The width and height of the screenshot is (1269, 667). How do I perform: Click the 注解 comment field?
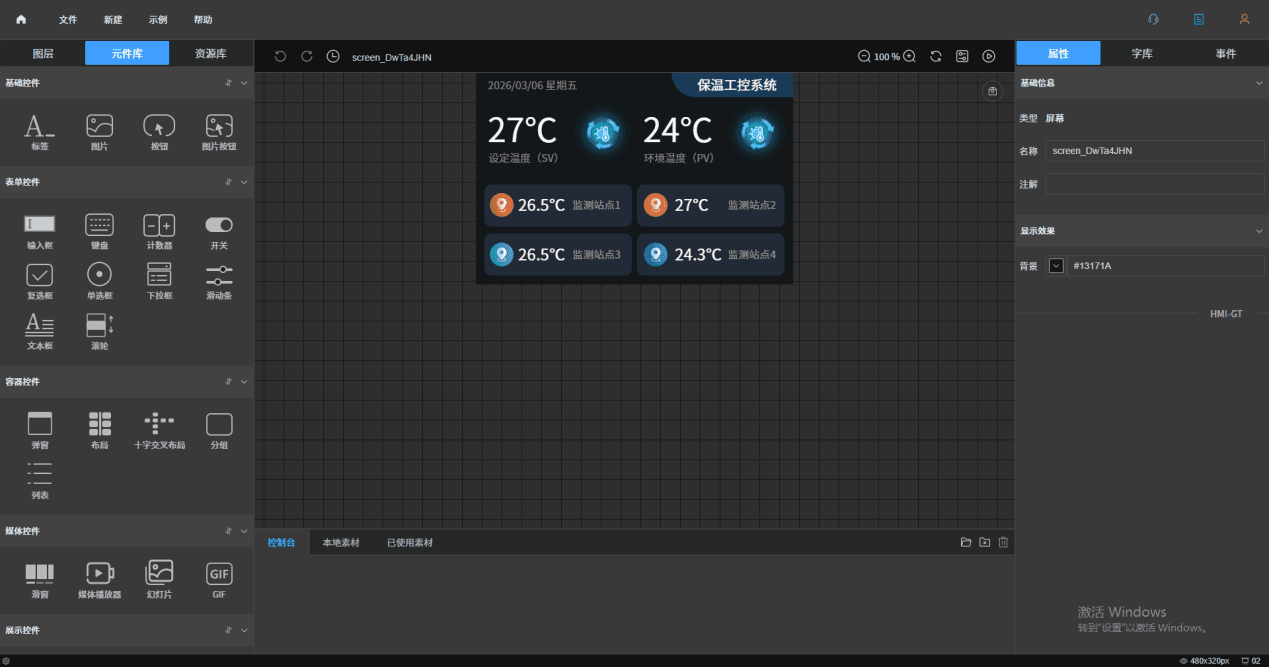coord(1155,184)
